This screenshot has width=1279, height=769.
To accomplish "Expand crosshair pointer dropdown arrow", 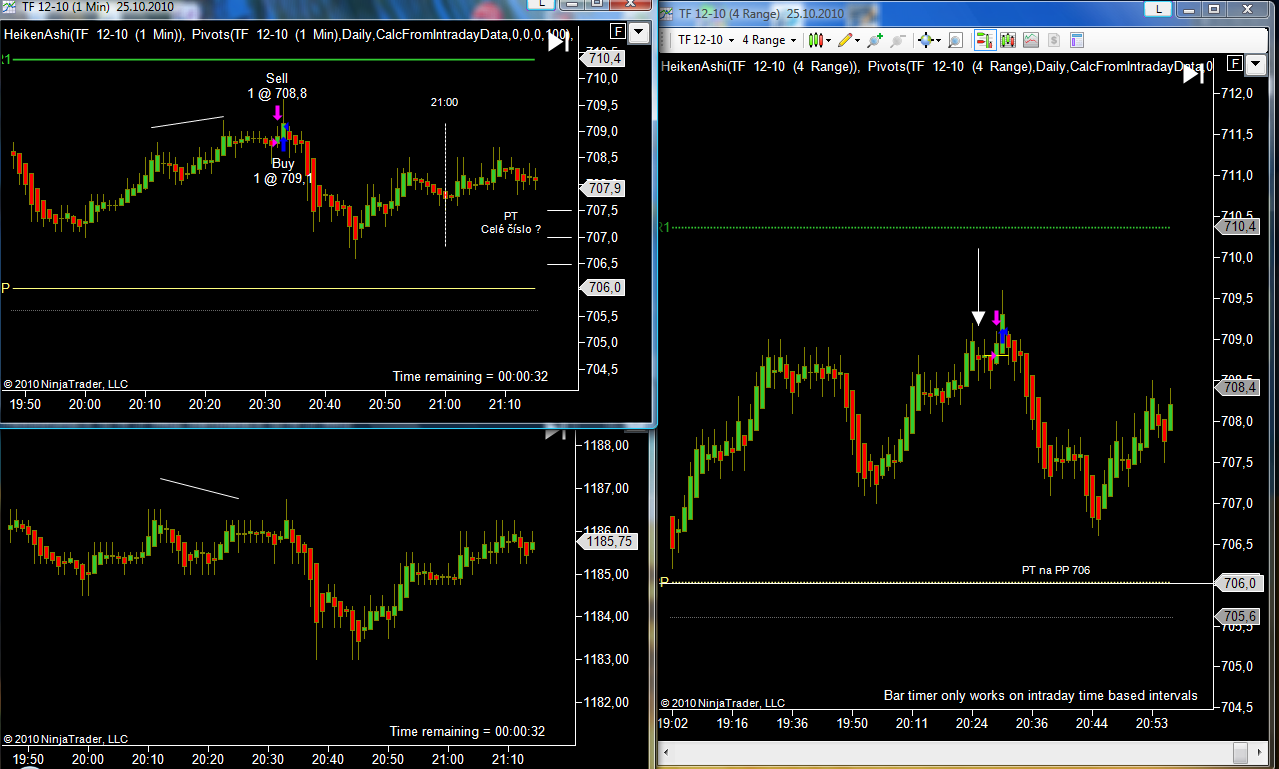I will click(938, 41).
